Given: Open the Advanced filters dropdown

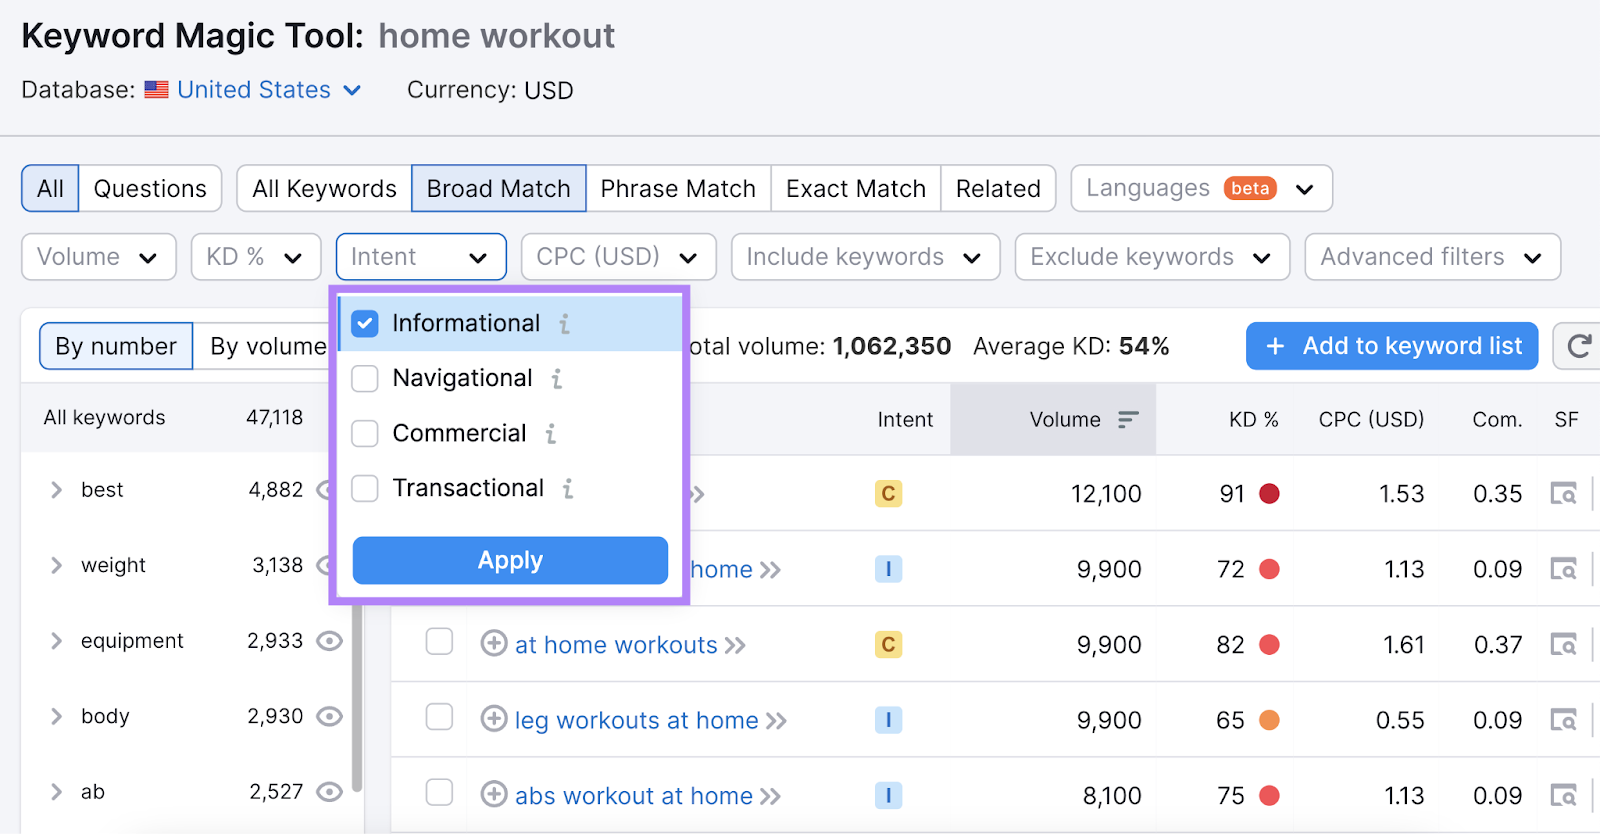Looking at the screenshot, I should 1430,256.
